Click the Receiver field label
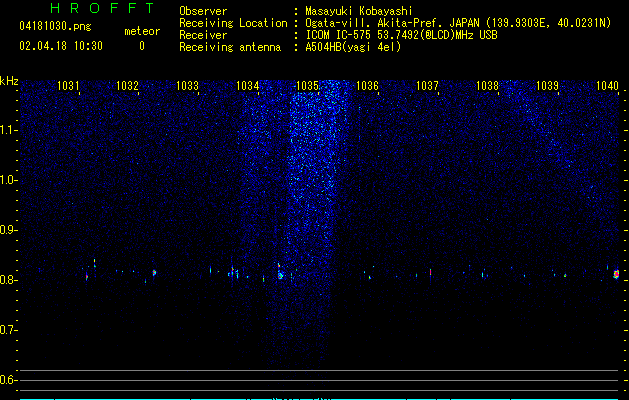The width and height of the screenshot is (629, 400). (203, 35)
